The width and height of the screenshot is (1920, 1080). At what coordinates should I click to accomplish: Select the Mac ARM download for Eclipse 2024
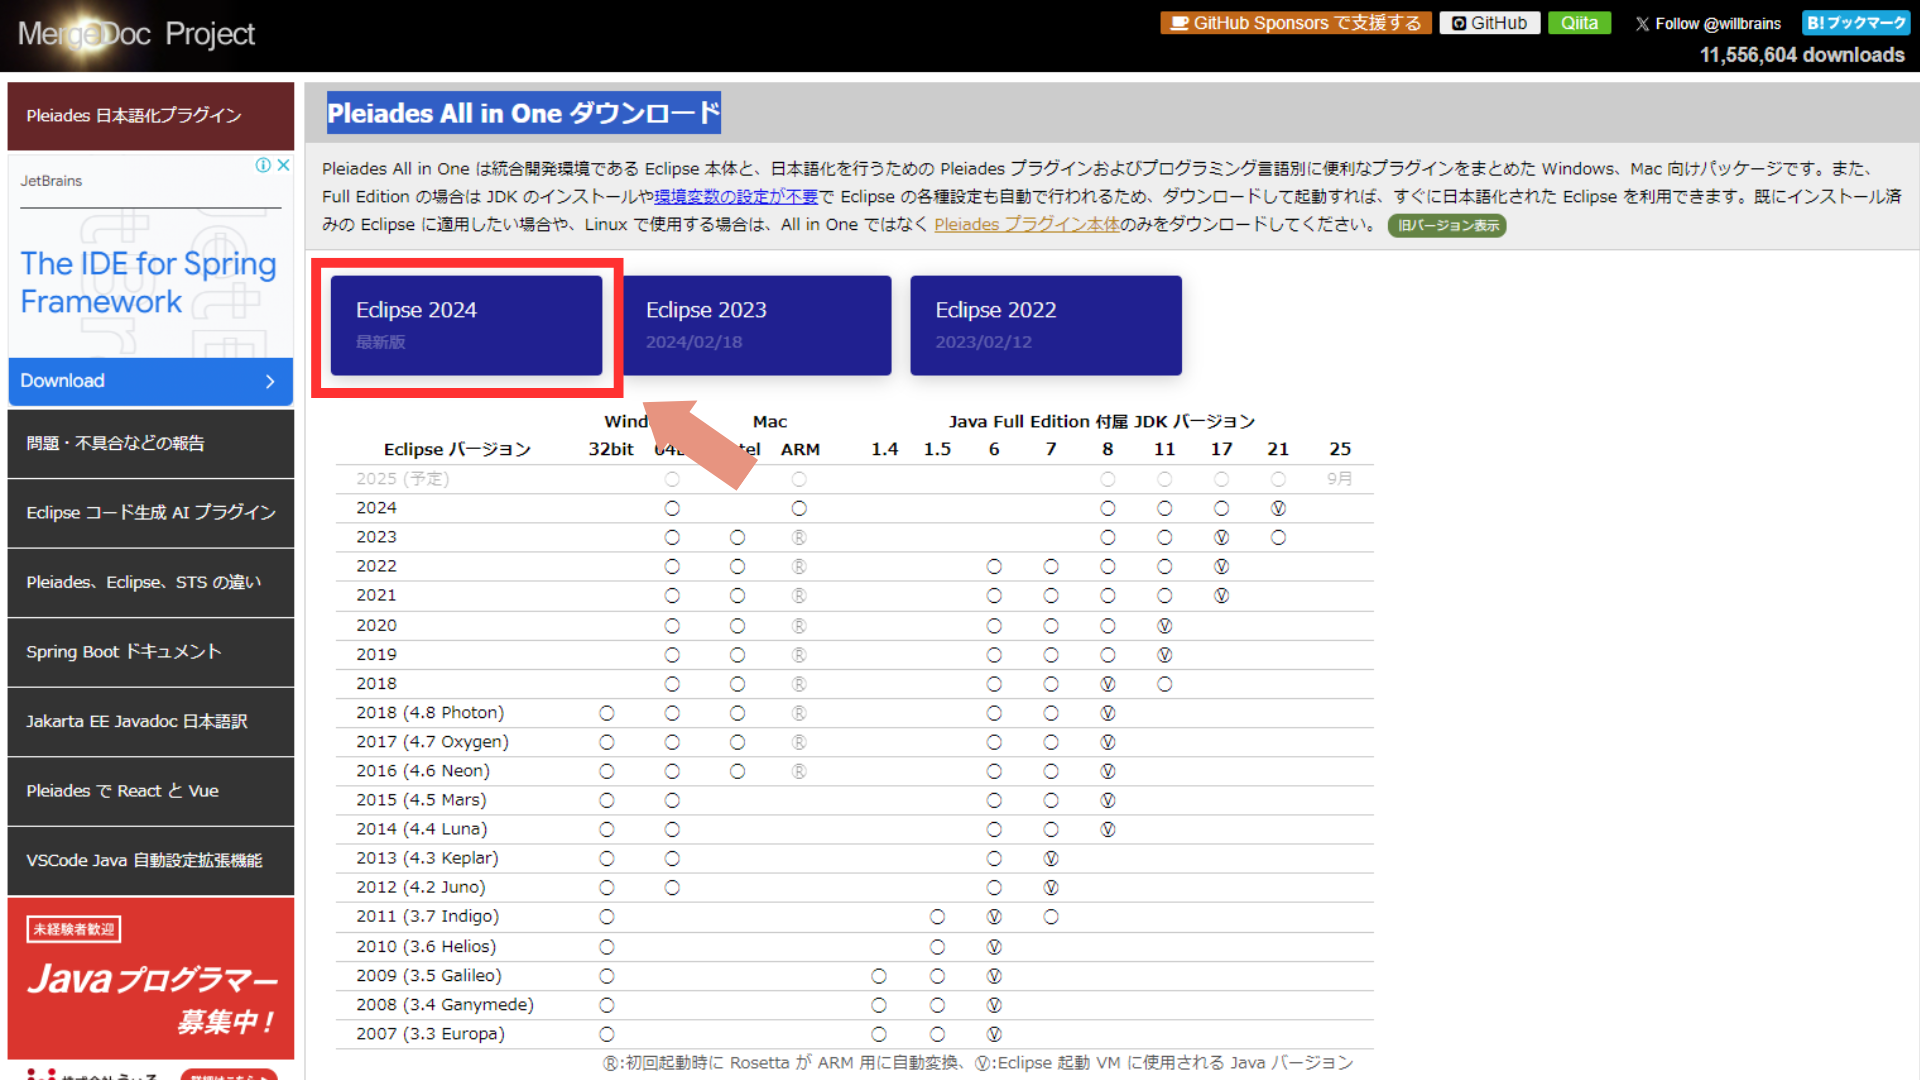click(x=799, y=507)
